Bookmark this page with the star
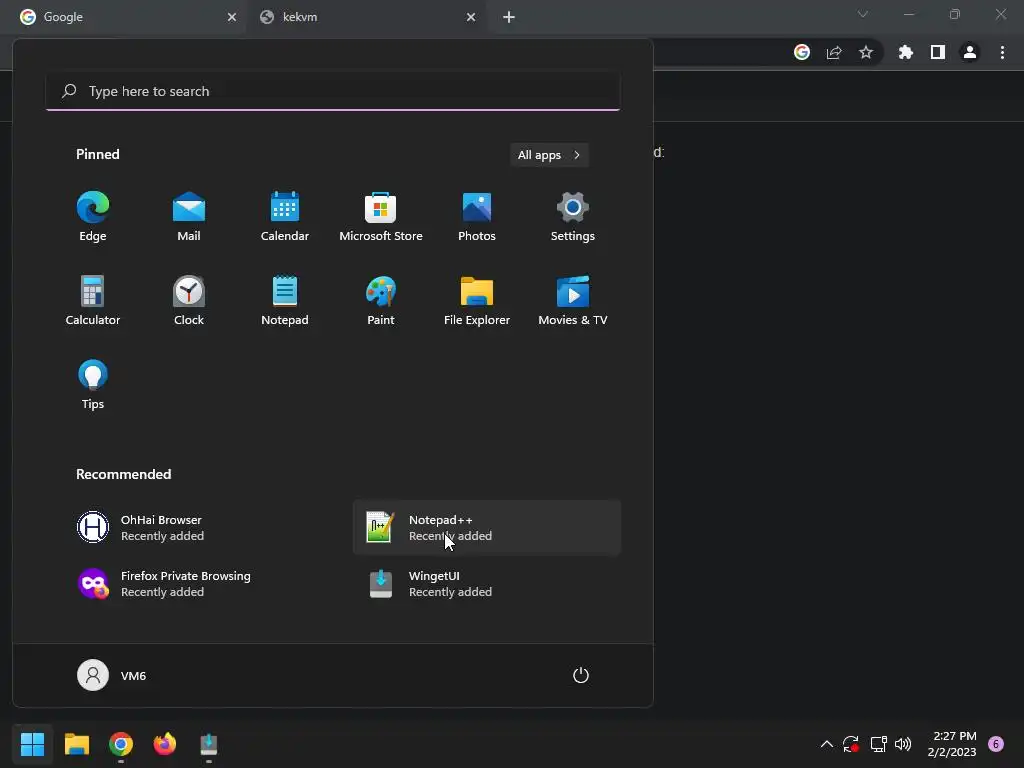The width and height of the screenshot is (1024, 768). [x=866, y=52]
